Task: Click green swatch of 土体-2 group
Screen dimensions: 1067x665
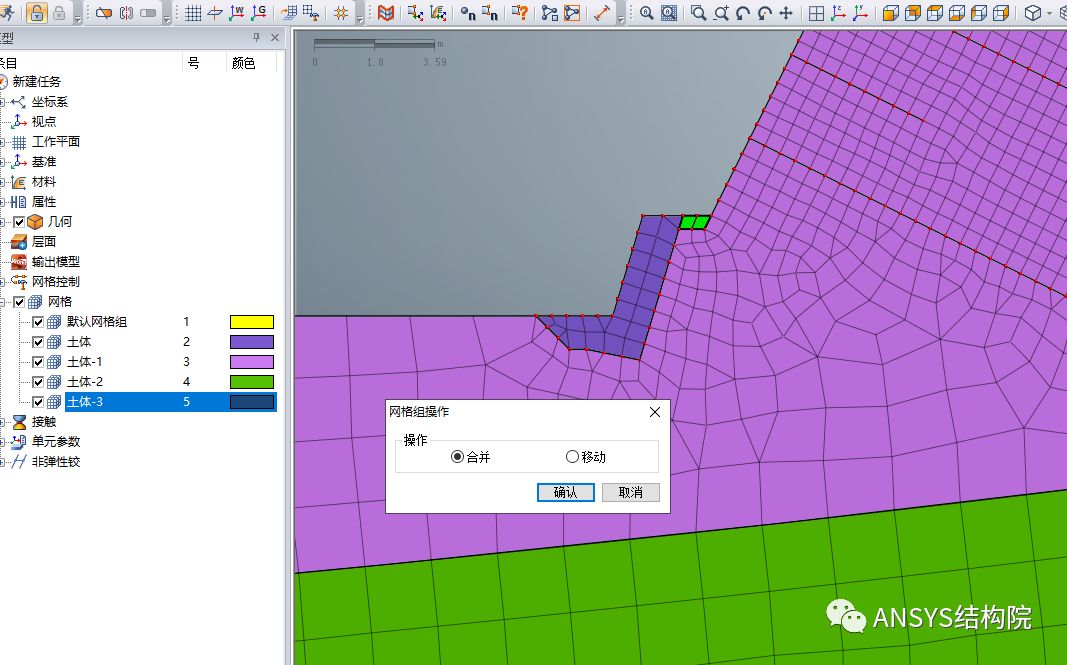Action: click(252, 382)
